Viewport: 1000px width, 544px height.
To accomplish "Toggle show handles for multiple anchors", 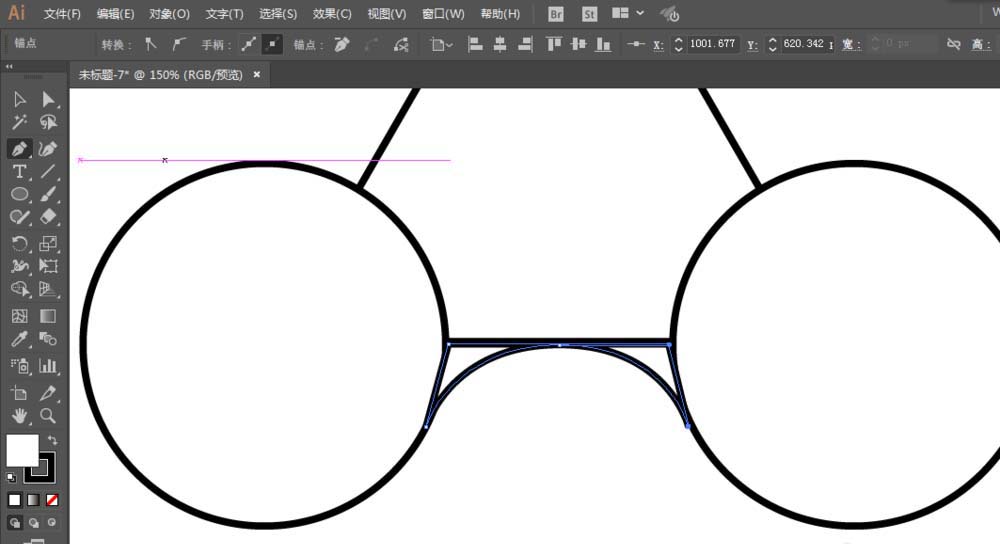I will 248,44.
